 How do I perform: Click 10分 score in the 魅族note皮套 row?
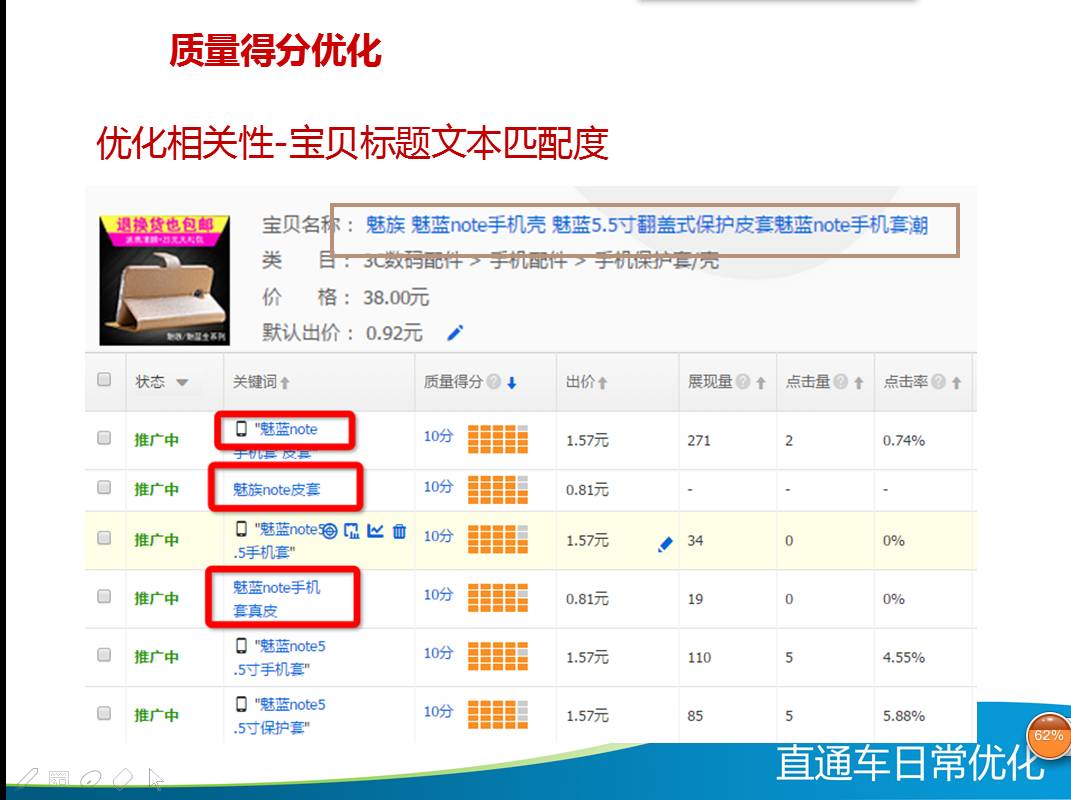pos(438,486)
